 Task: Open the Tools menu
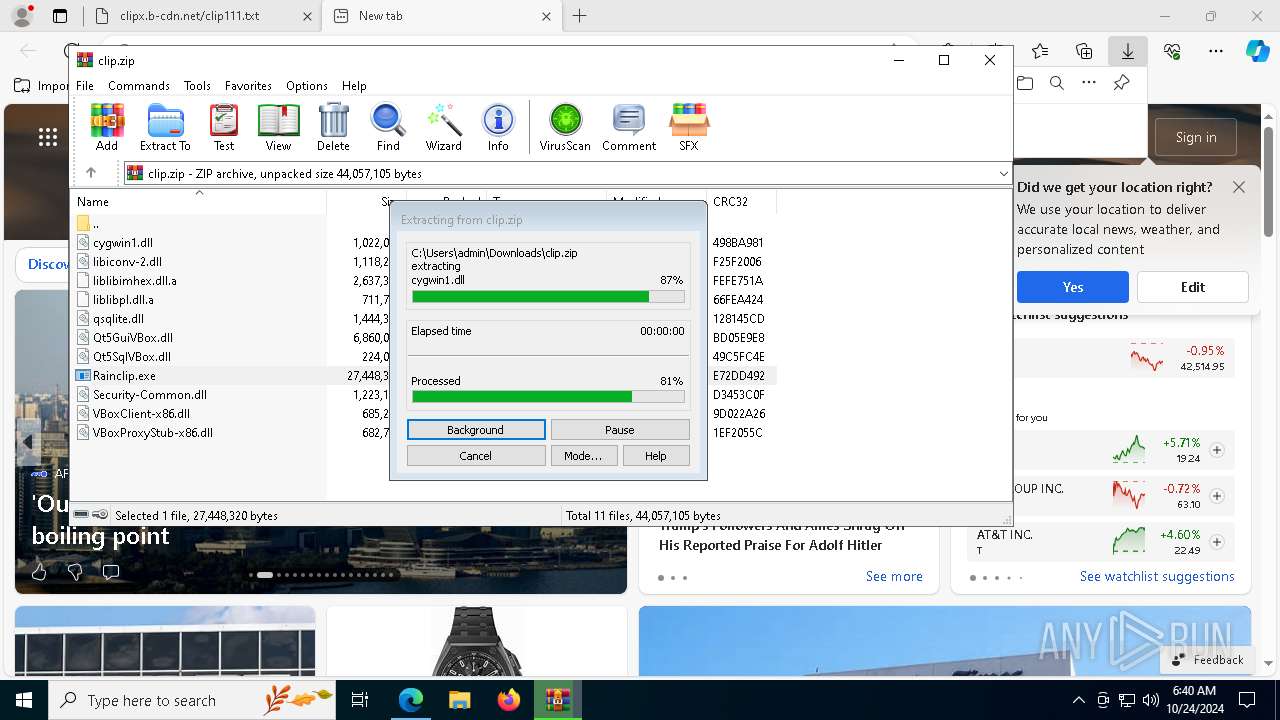click(197, 86)
